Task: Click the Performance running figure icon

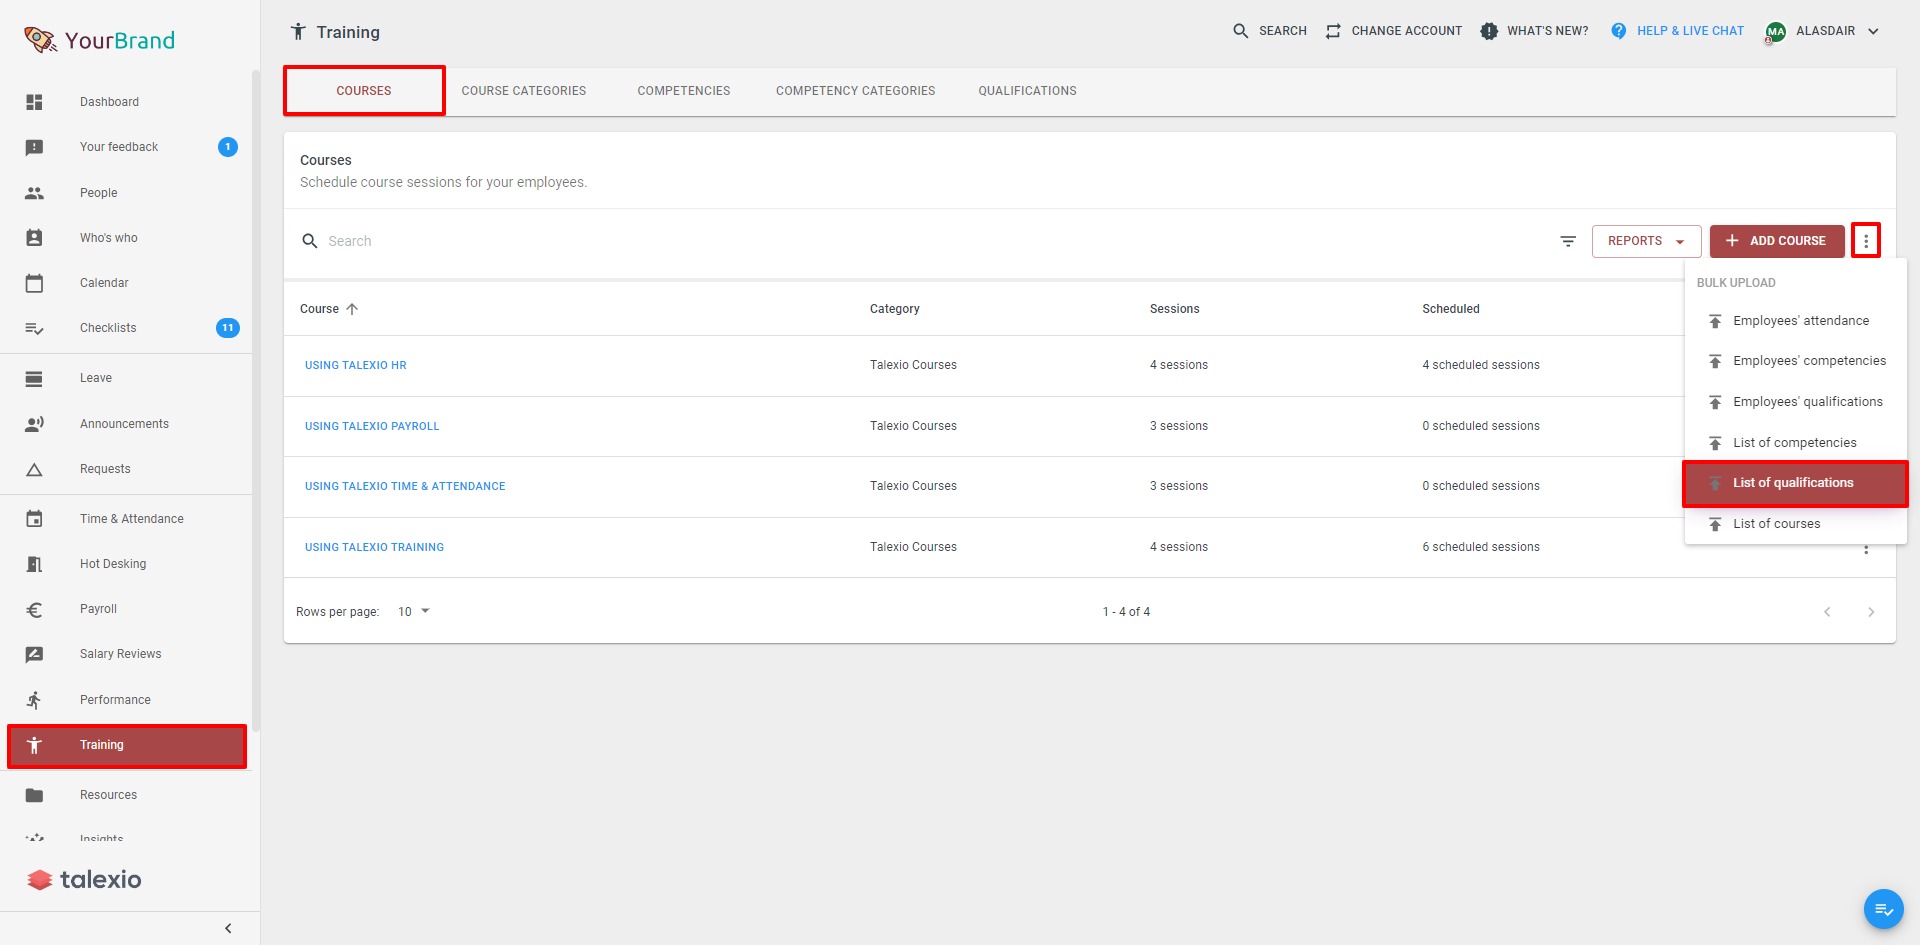Action: click(x=34, y=700)
